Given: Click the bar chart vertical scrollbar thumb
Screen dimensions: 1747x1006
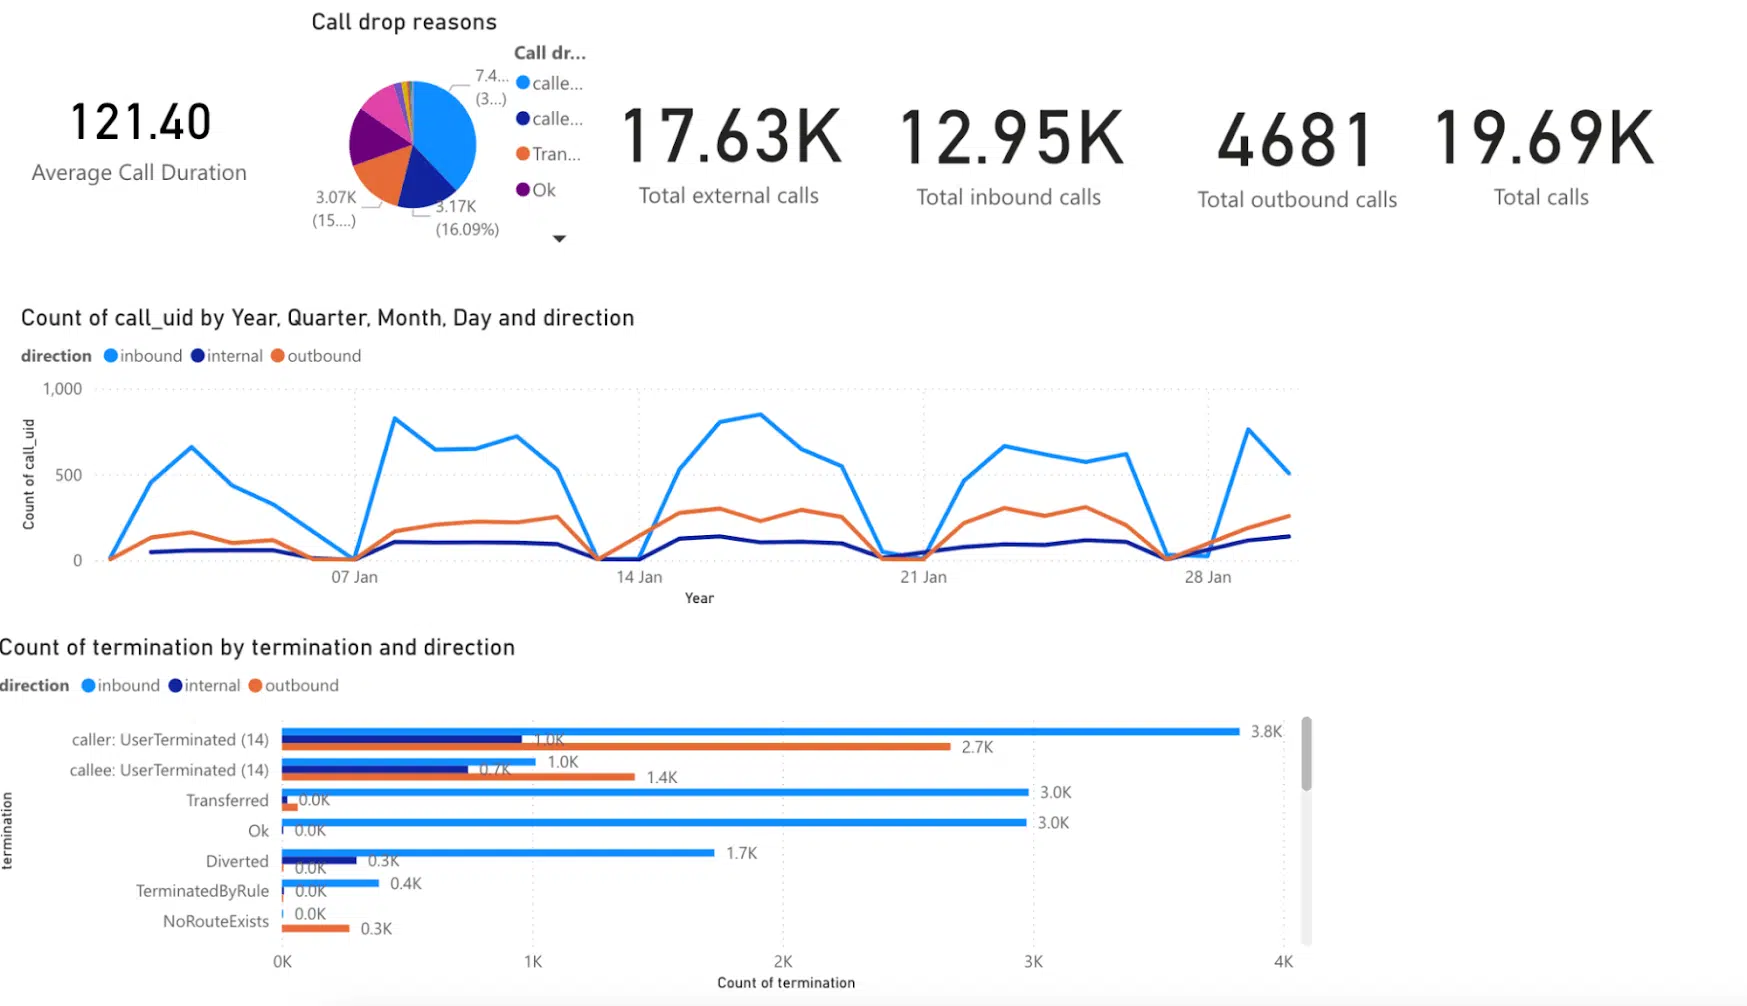Looking at the screenshot, I should click(1306, 754).
